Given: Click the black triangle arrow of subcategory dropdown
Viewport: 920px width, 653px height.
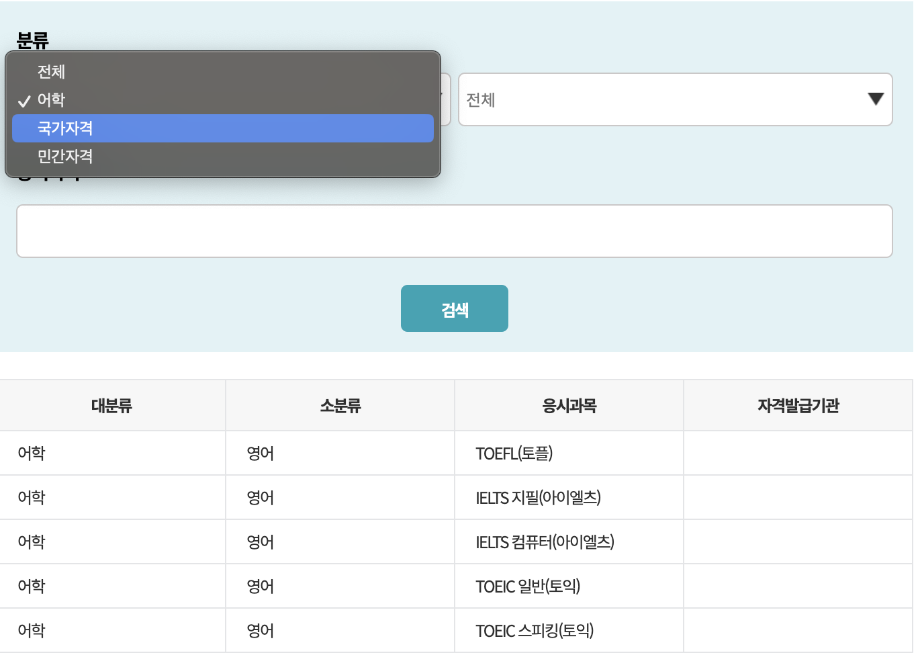Looking at the screenshot, I should pos(876,99).
